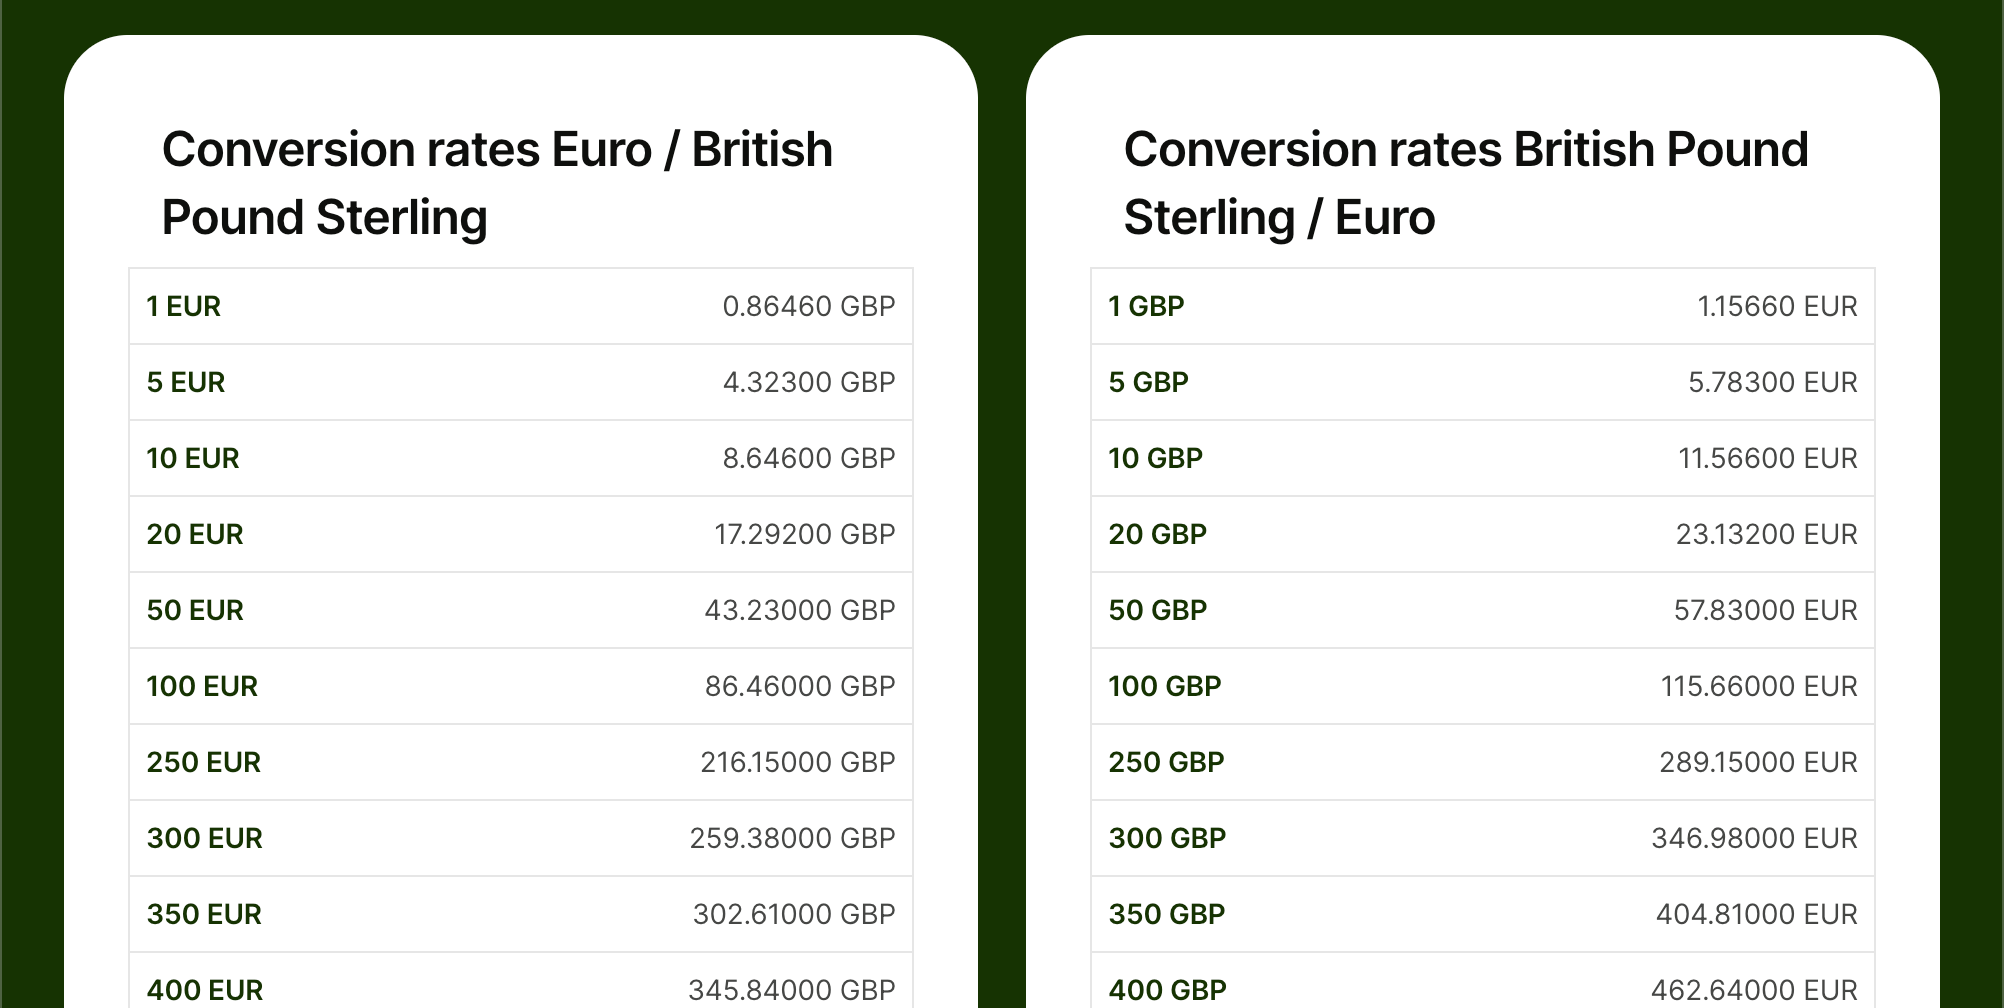Click the Euro / British Pound Sterling heading
This screenshot has height=1008, width=2004.
497,183
